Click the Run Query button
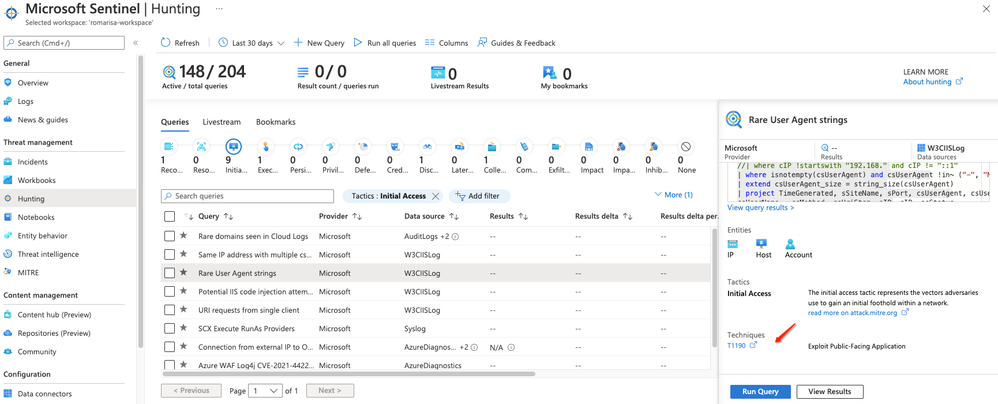The width and height of the screenshot is (998, 404). [760, 391]
